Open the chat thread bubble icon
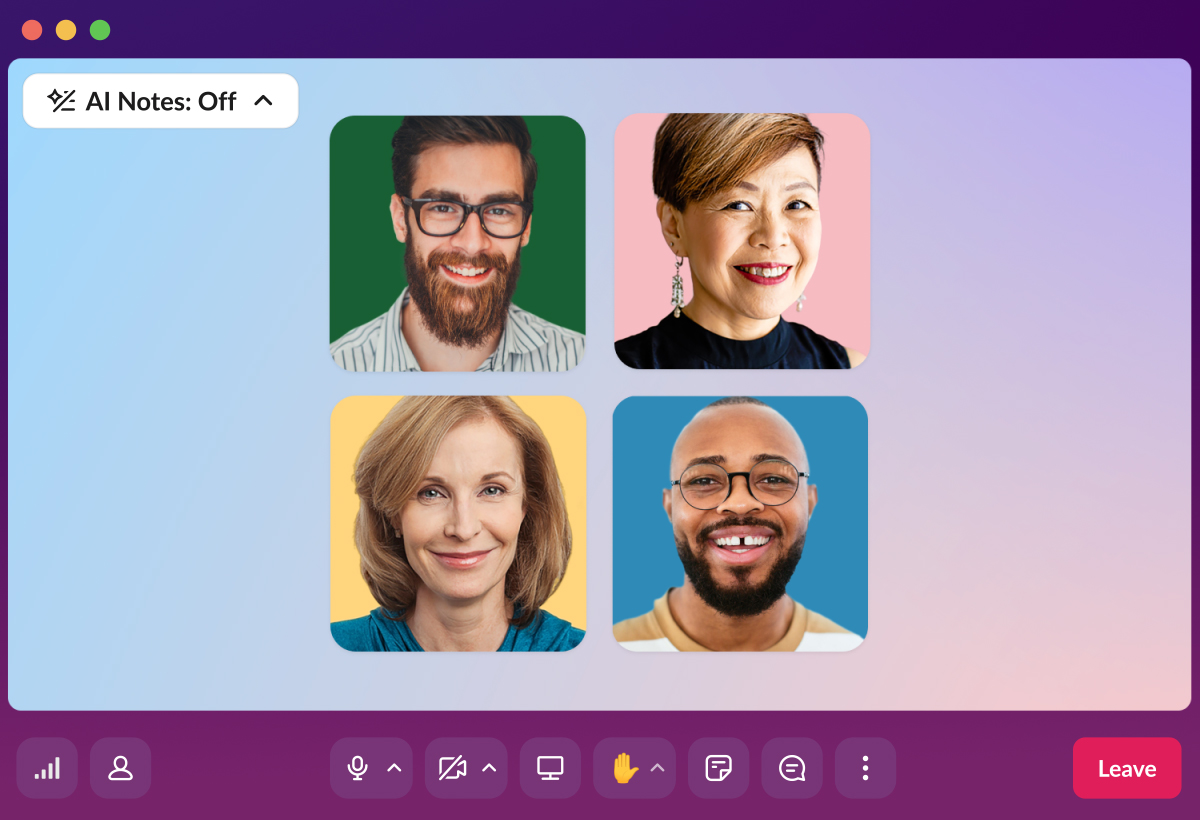 click(792, 768)
